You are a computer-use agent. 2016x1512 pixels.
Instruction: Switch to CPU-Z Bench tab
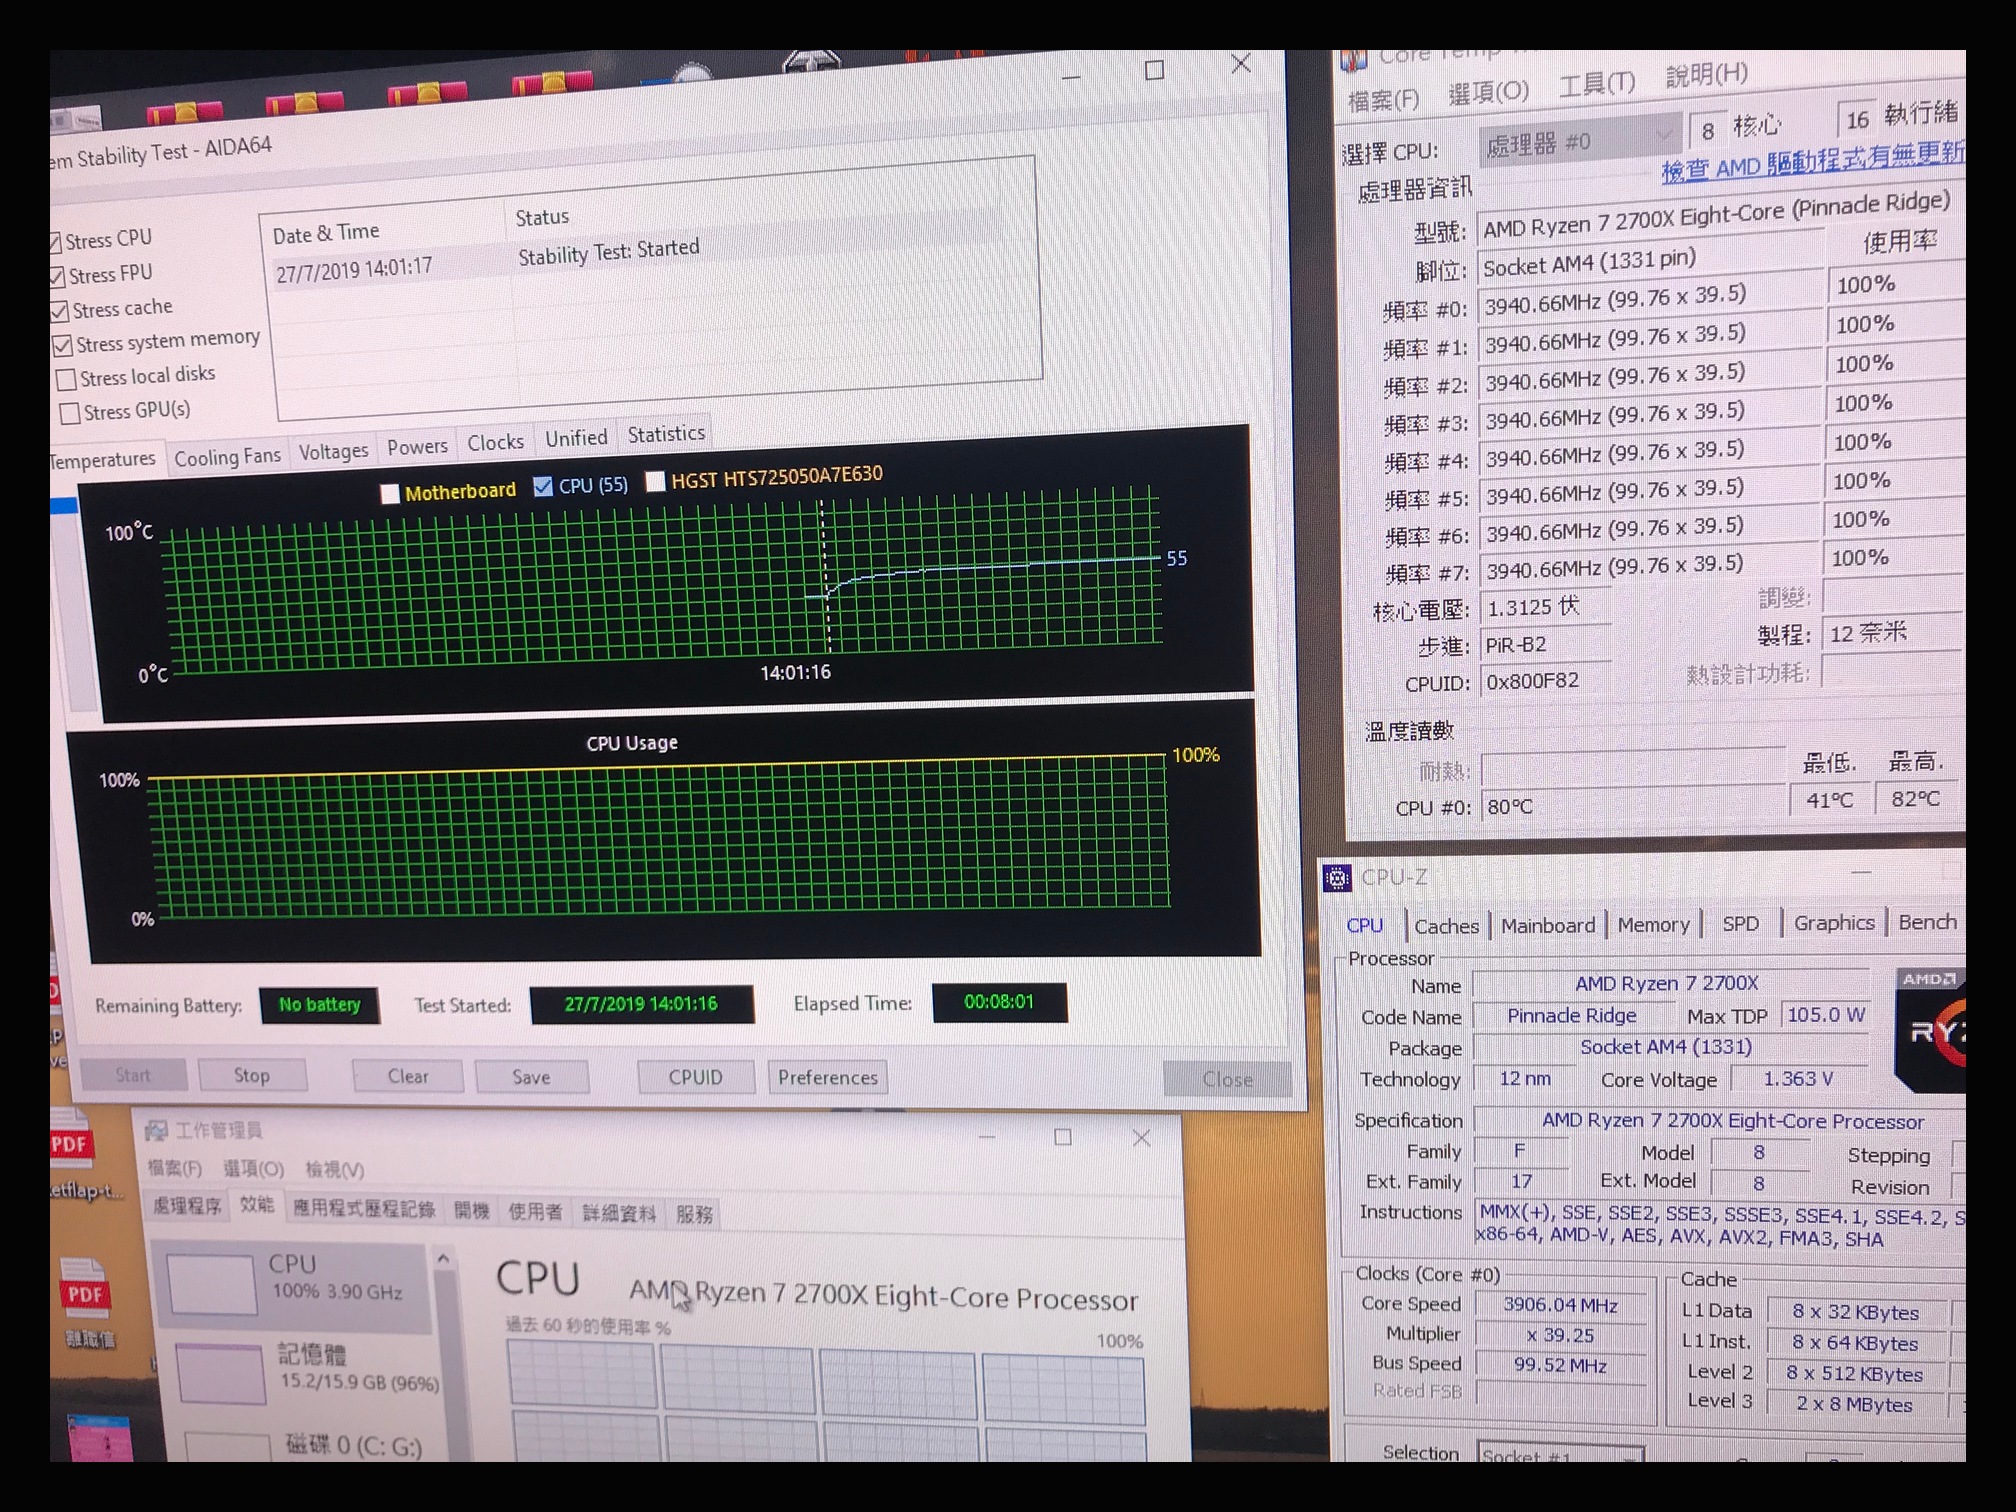1927,922
